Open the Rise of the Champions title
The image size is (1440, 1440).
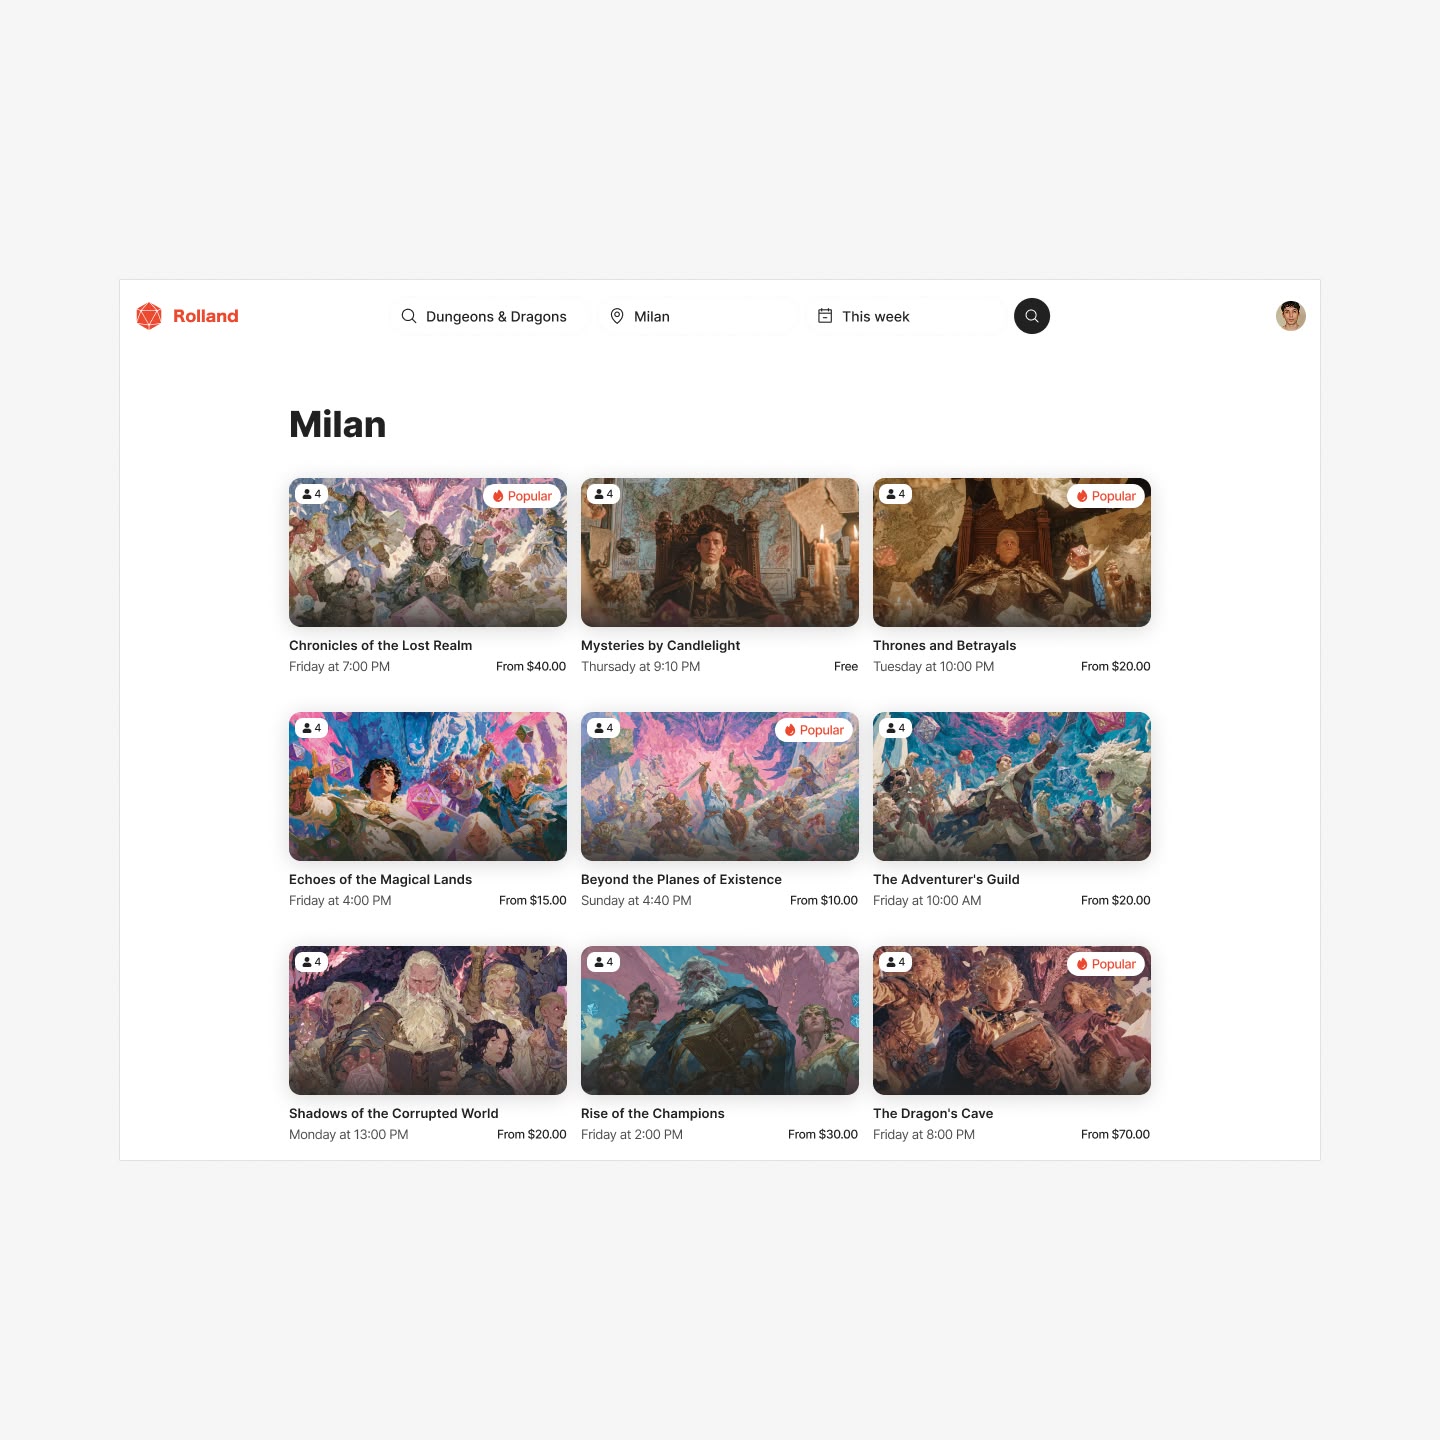click(x=653, y=1114)
